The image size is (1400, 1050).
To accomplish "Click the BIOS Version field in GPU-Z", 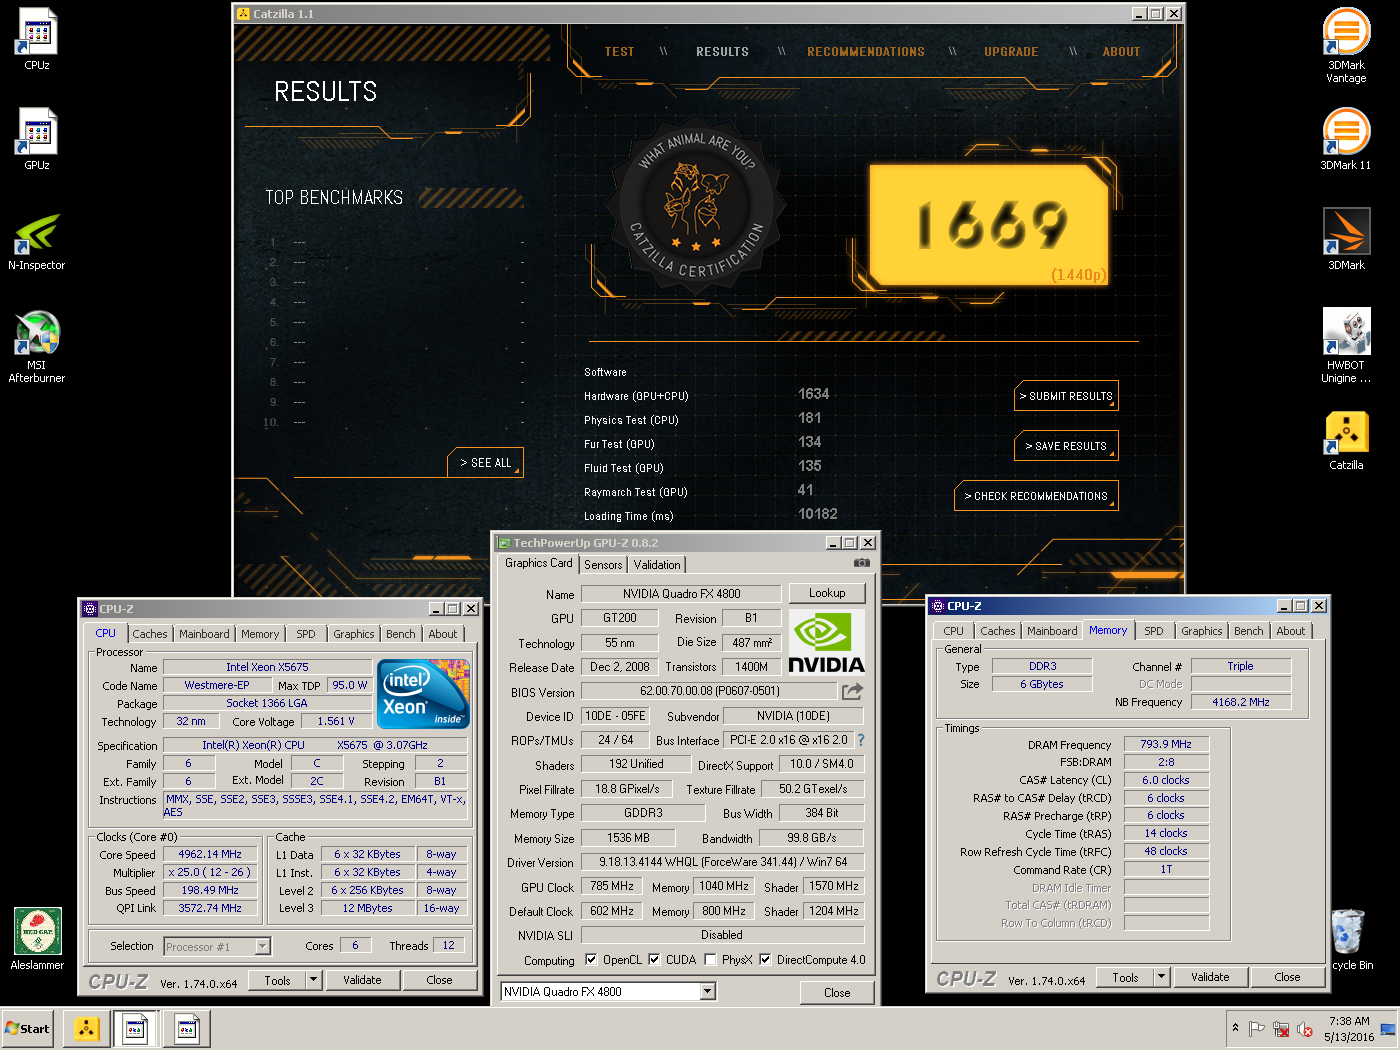I will point(709,691).
